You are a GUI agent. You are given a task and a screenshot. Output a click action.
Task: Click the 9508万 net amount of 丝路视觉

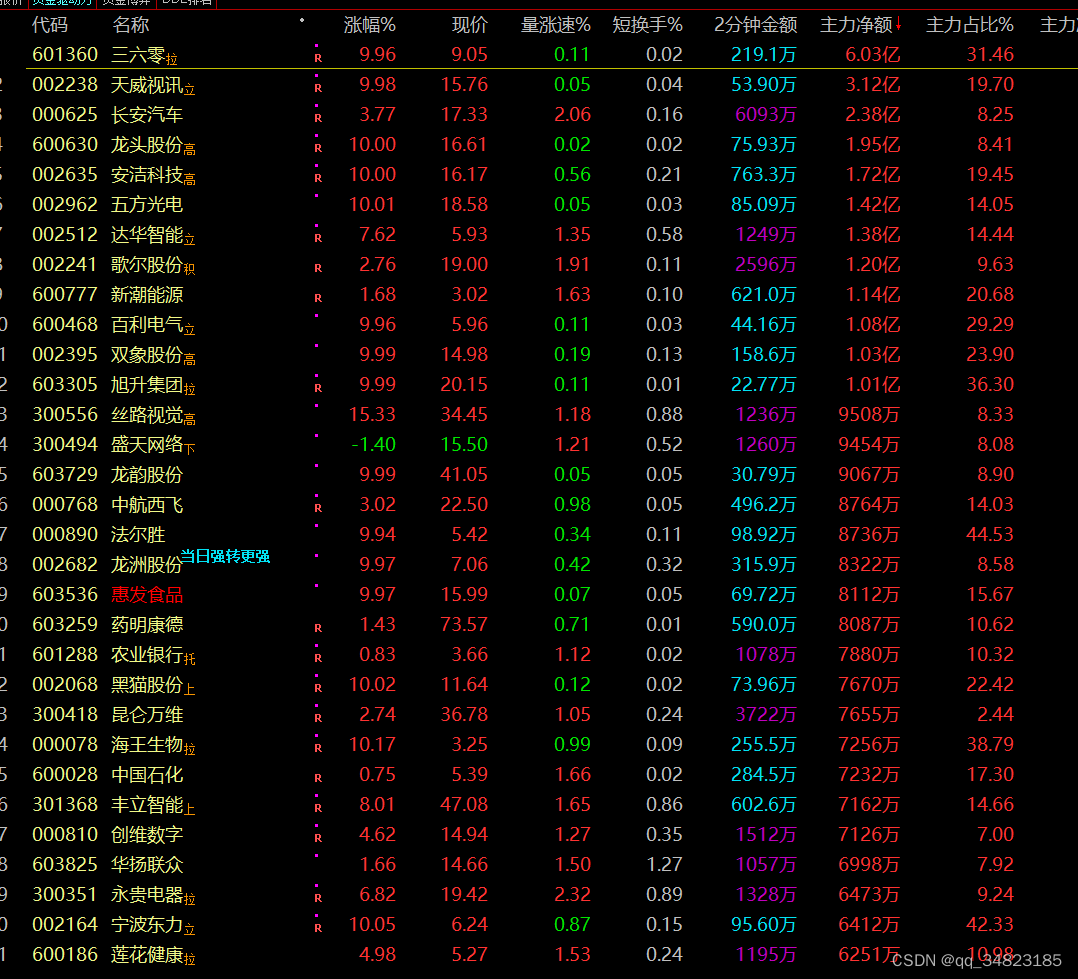point(869,415)
